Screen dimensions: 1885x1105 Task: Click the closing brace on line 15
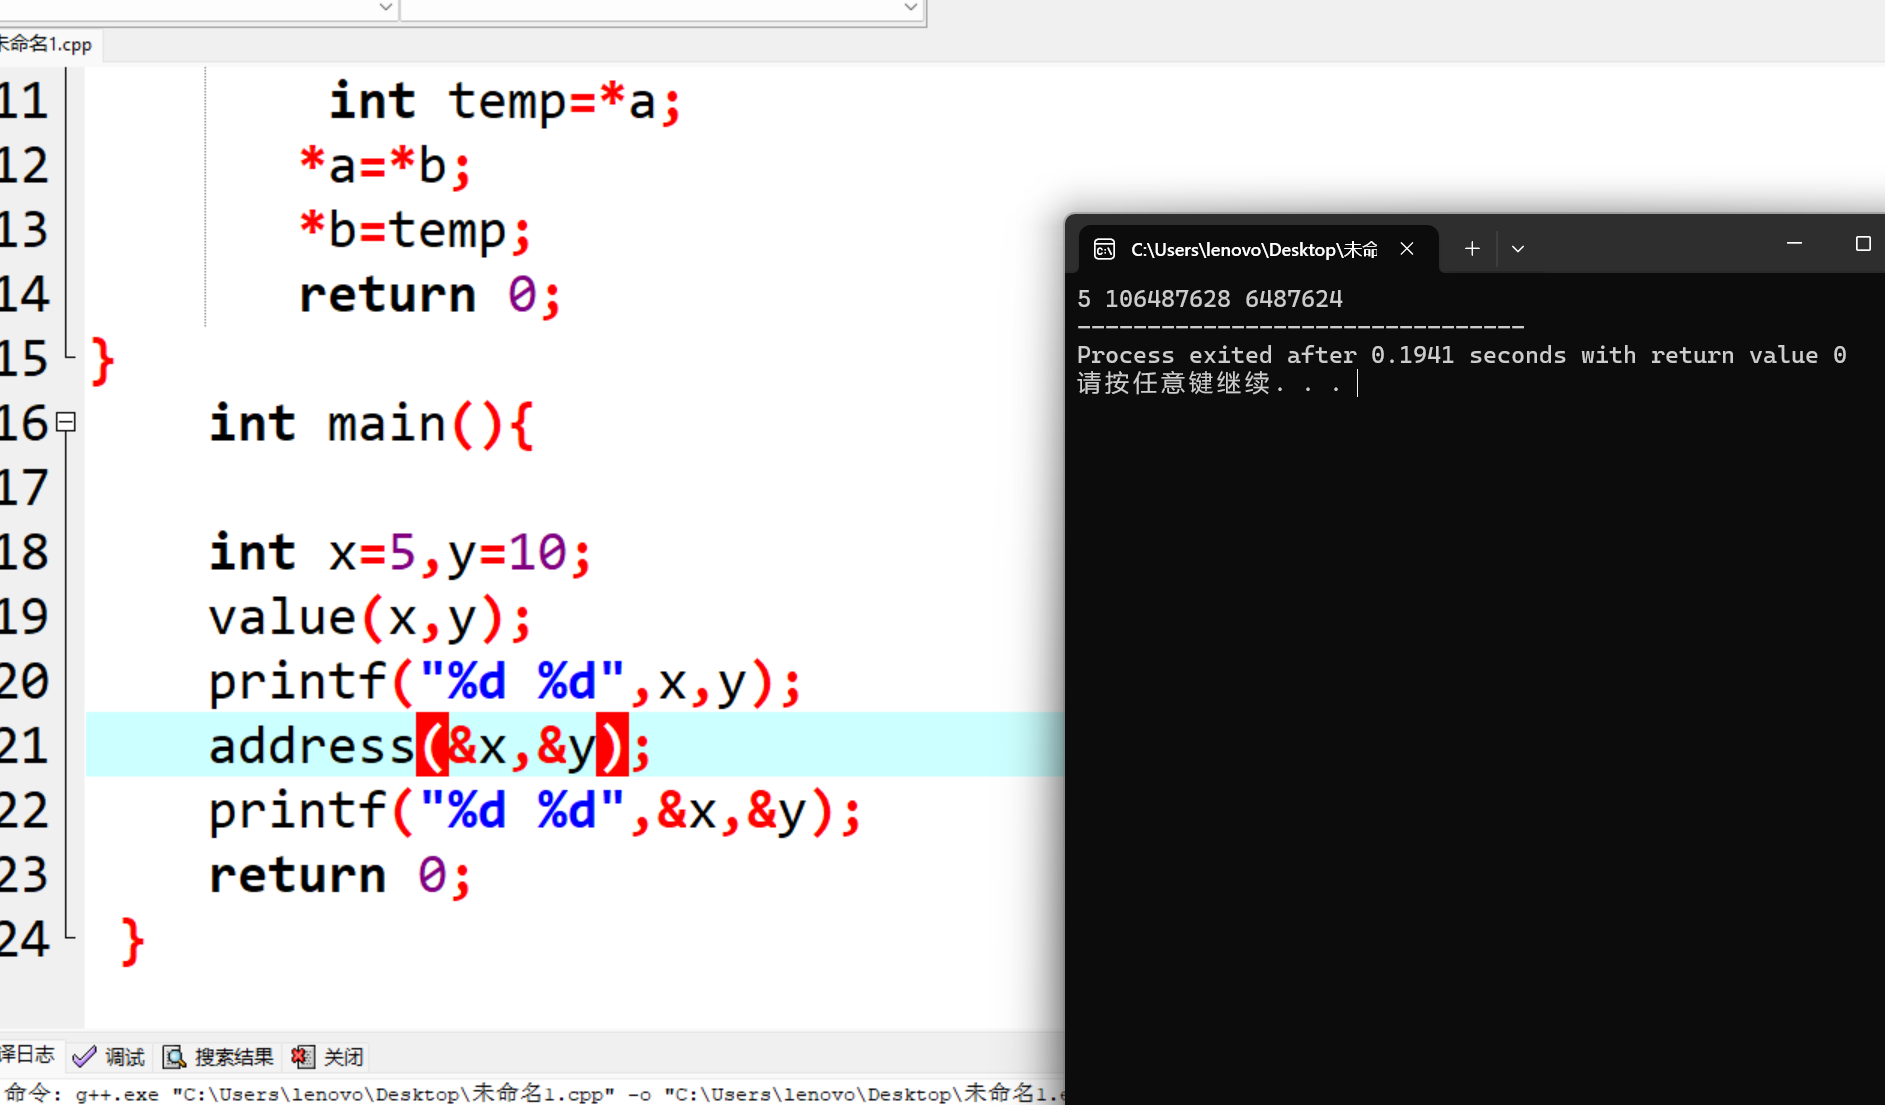pos(102,360)
